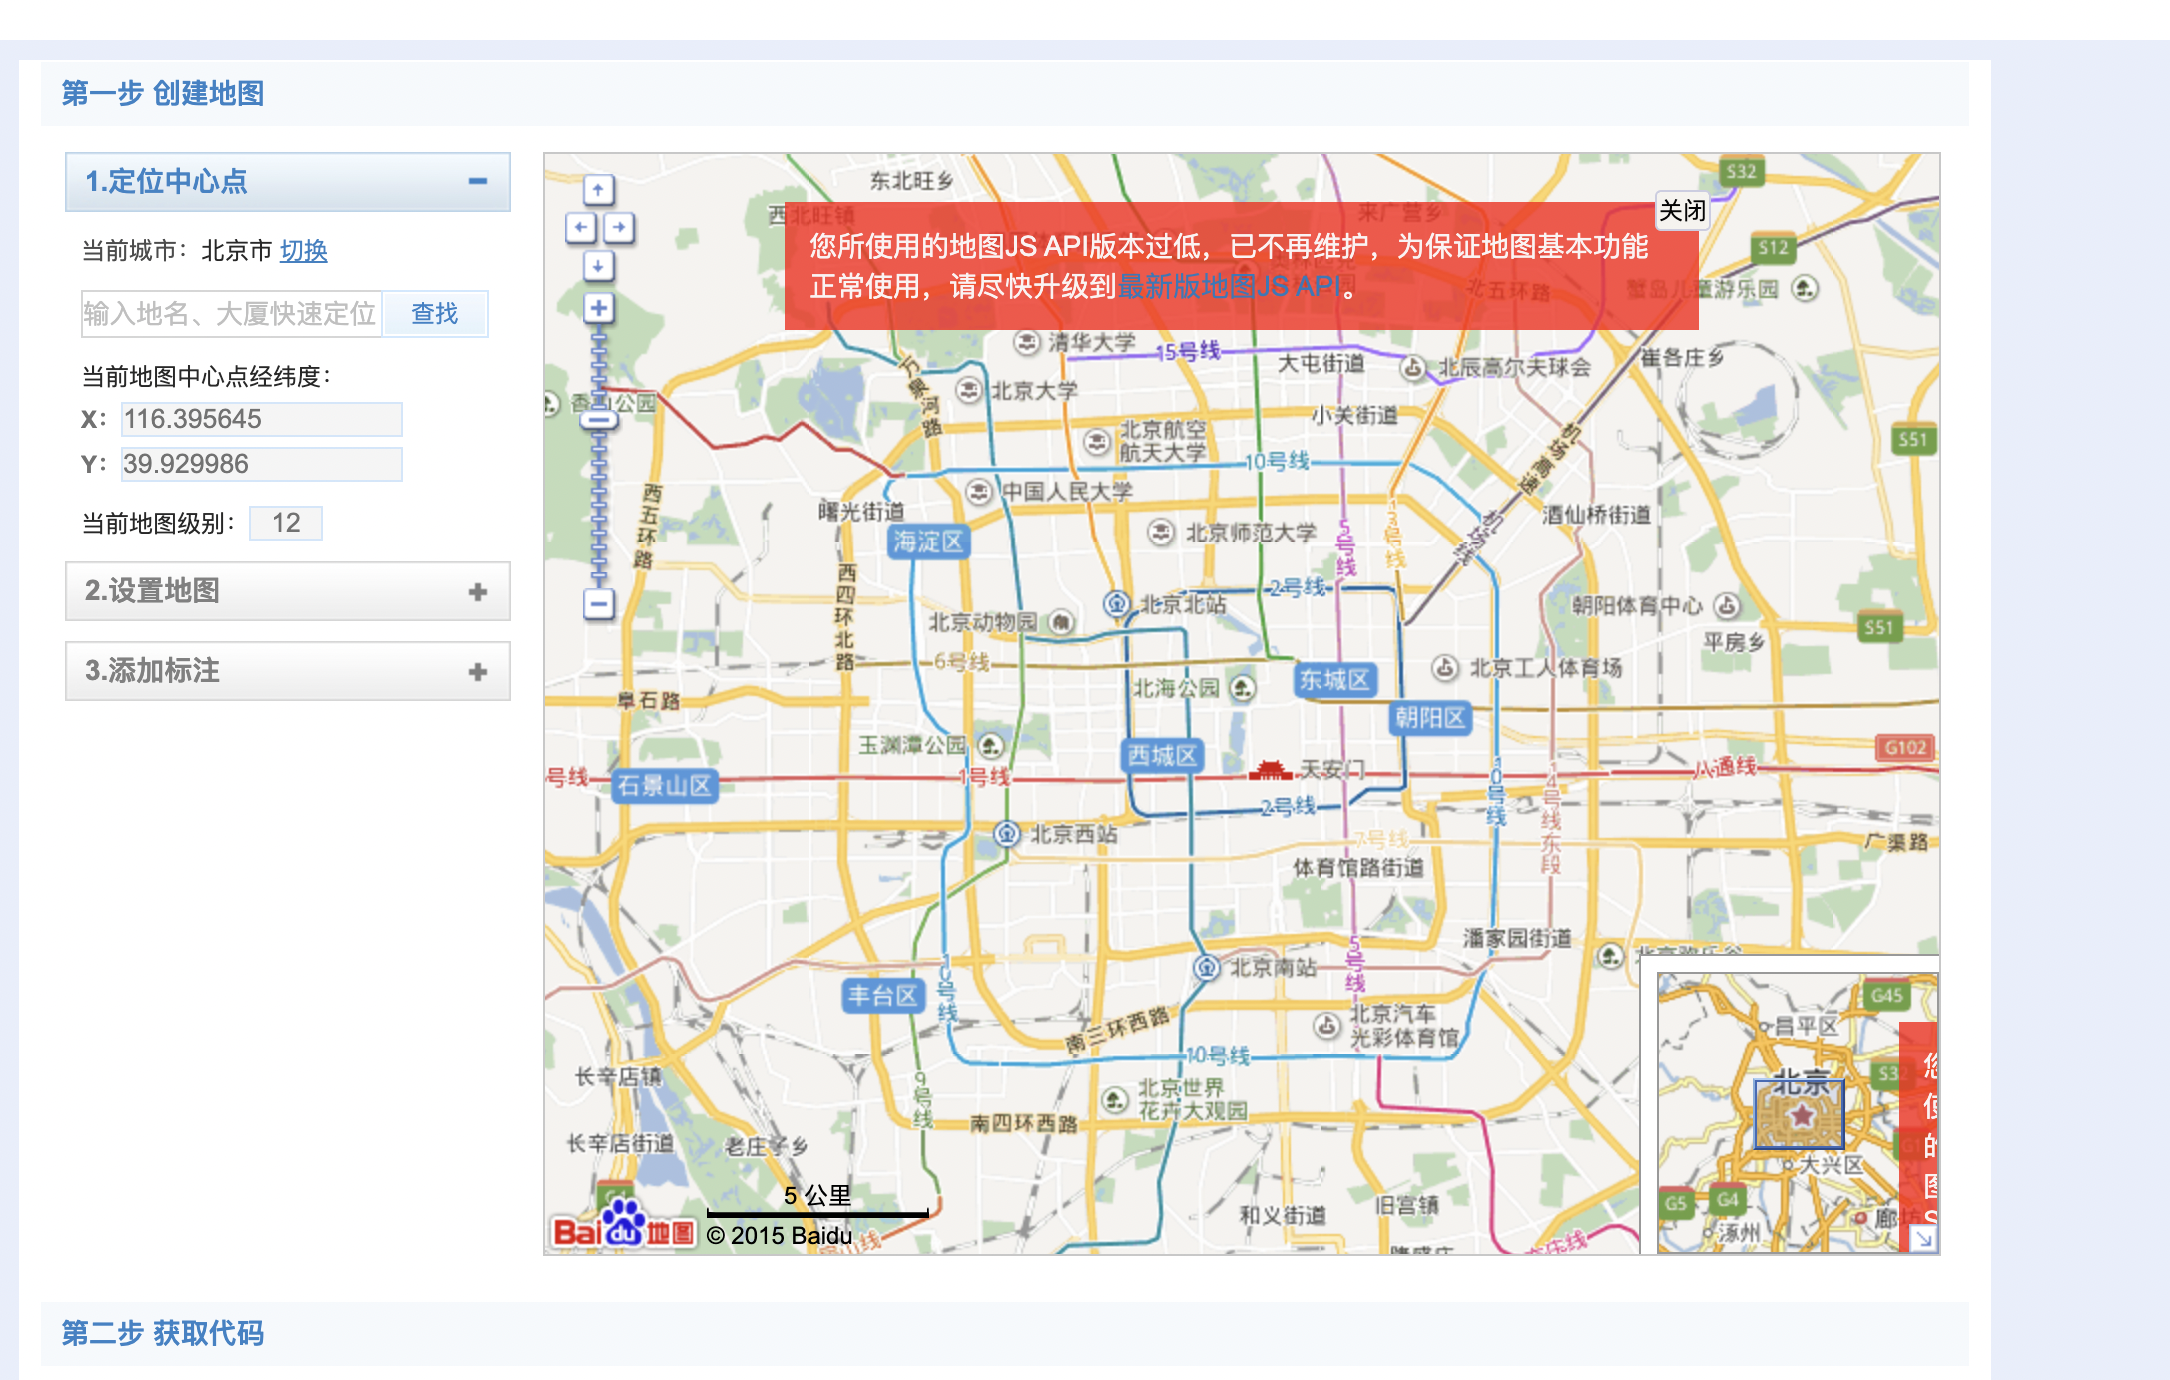This screenshot has width=2170, height=1380.
Task: Pan the map right with arrow button
Action: 619,228
